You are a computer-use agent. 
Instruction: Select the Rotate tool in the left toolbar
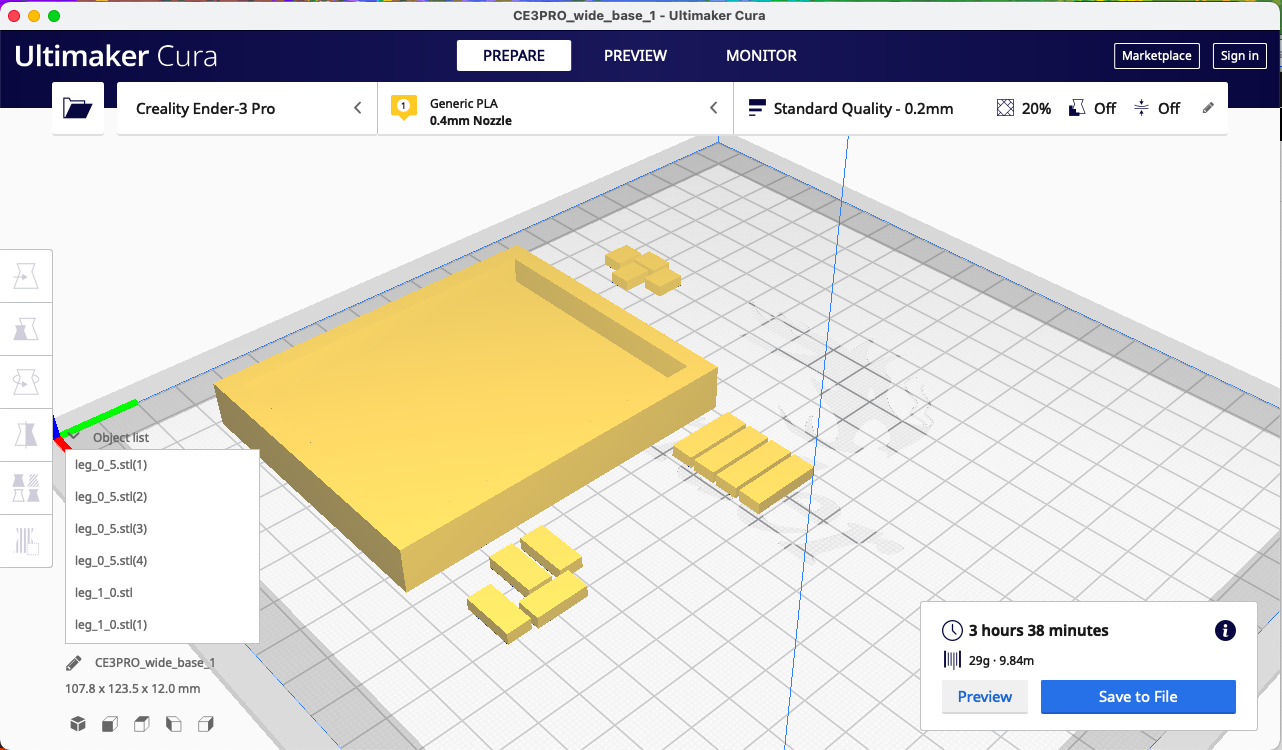point(26,381)
